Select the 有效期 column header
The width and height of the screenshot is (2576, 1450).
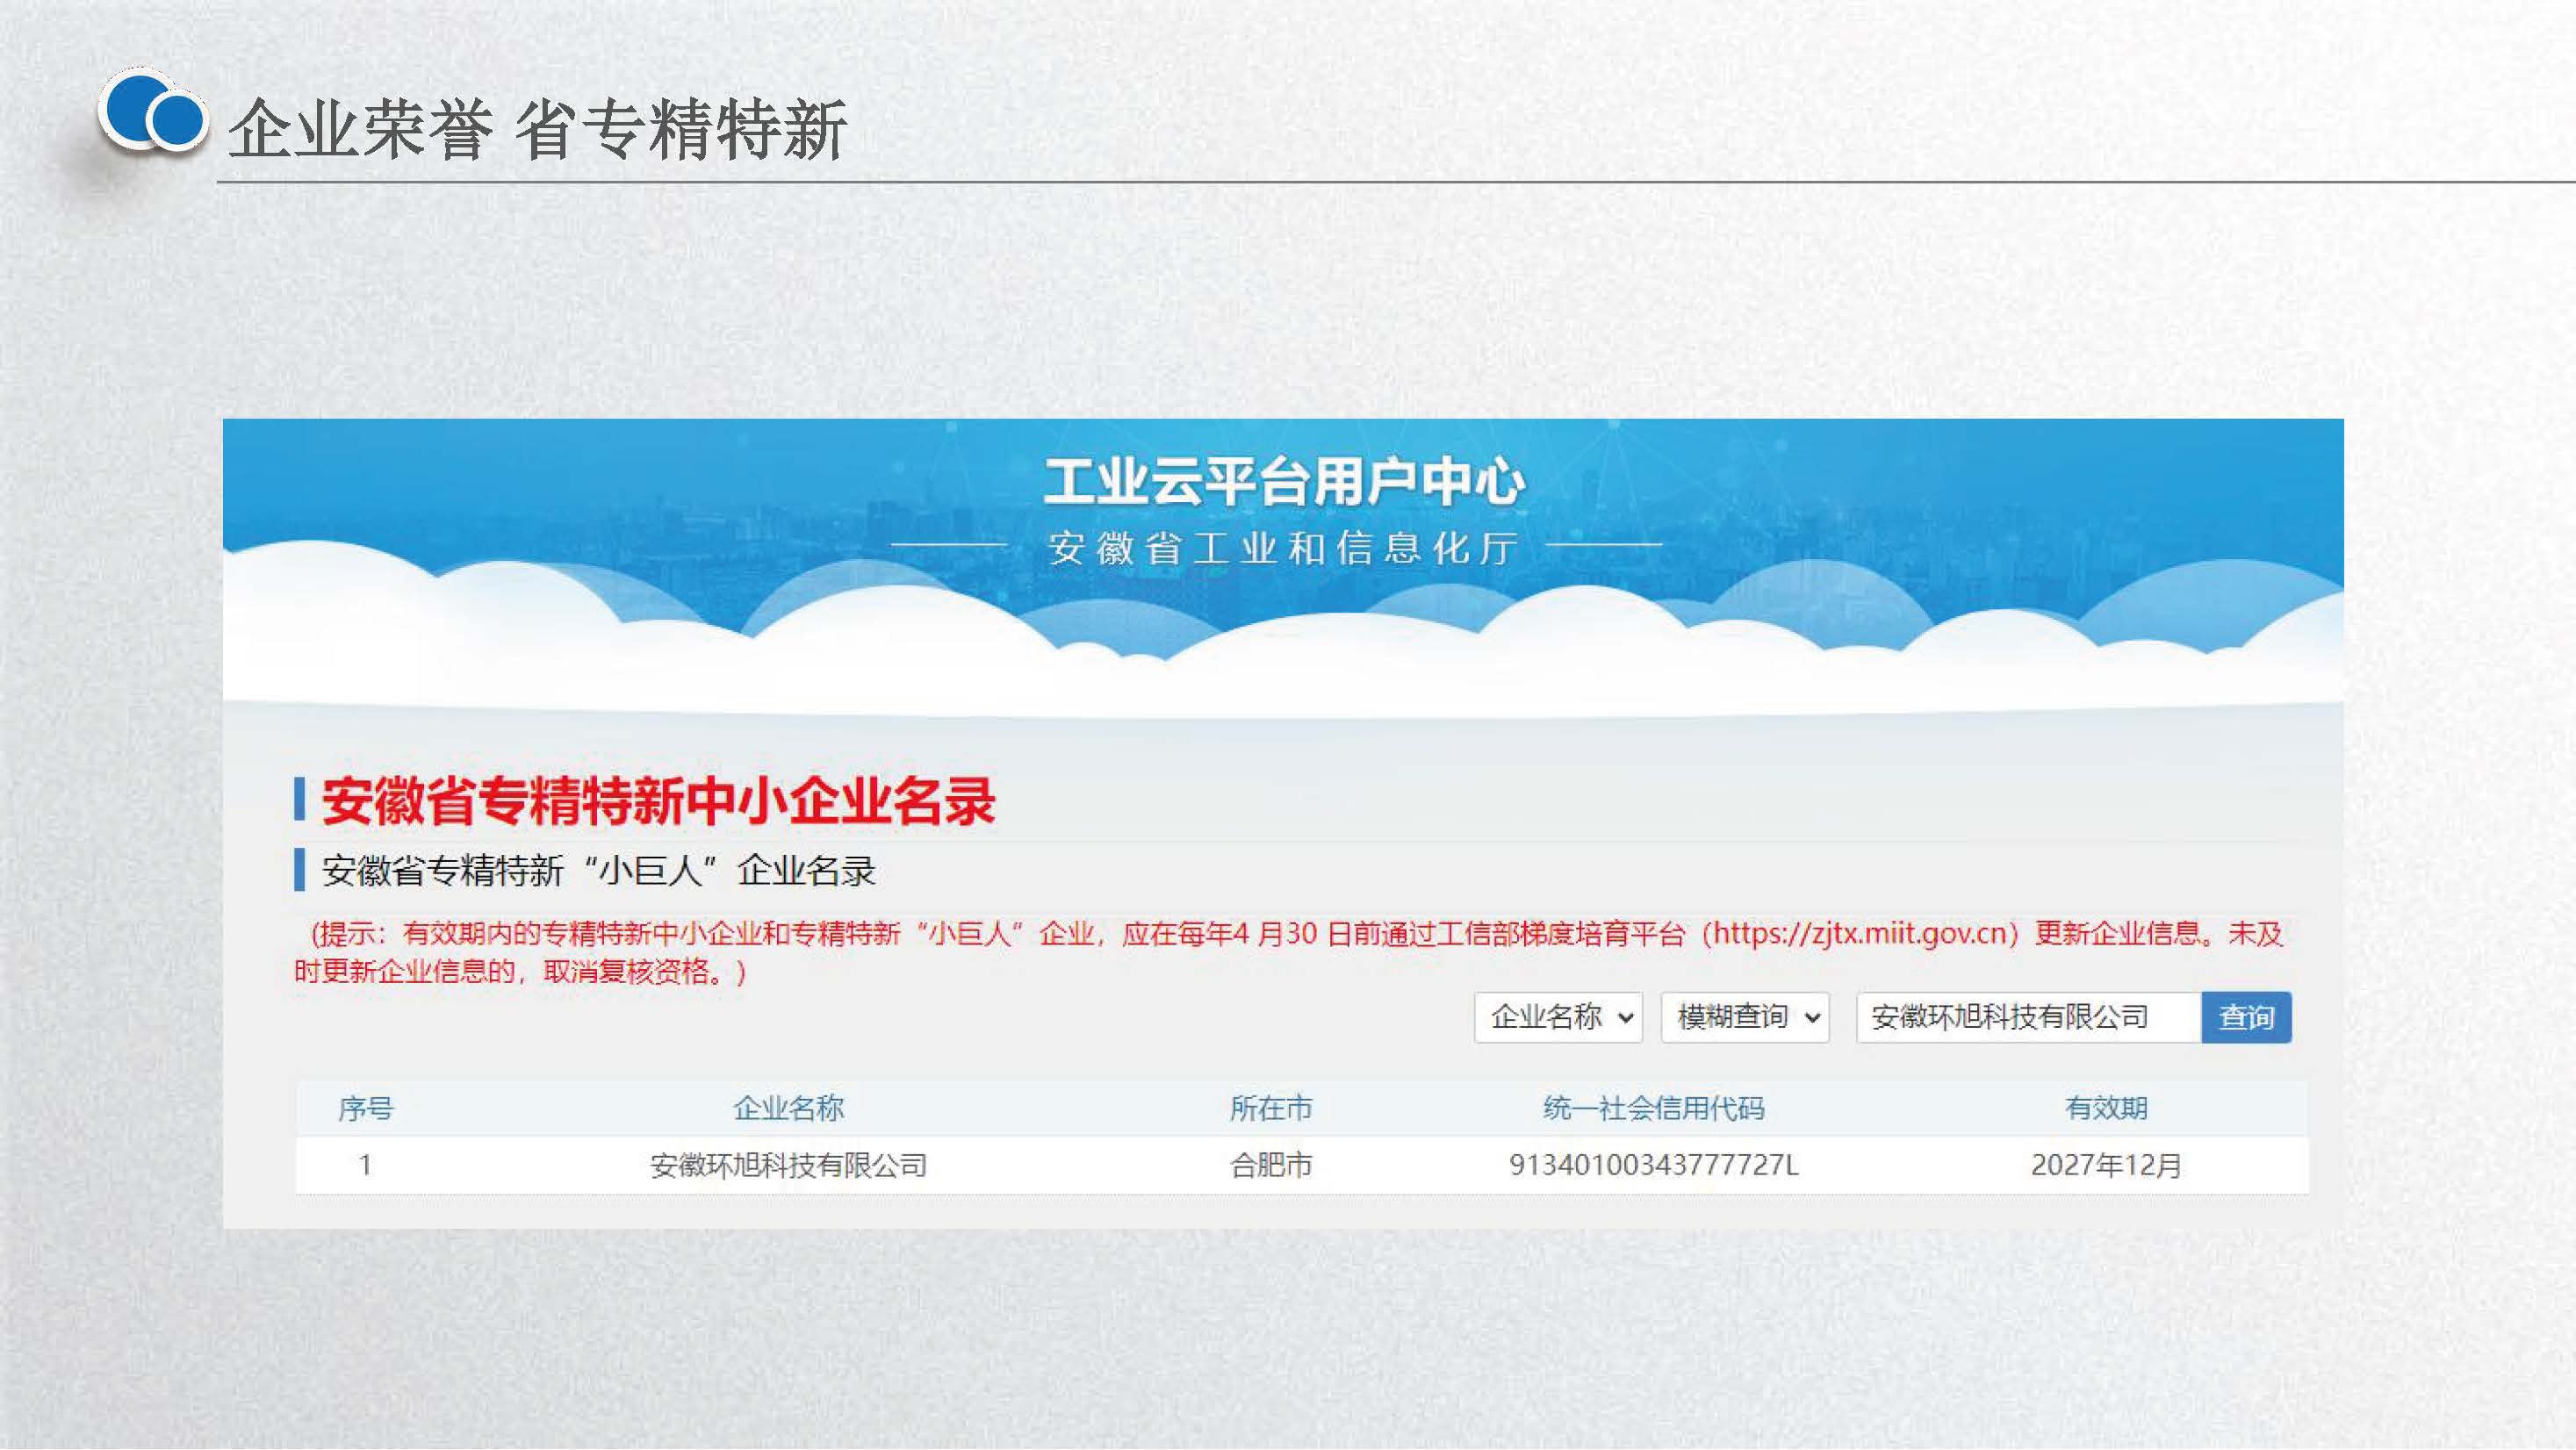coord(2106,1108)
